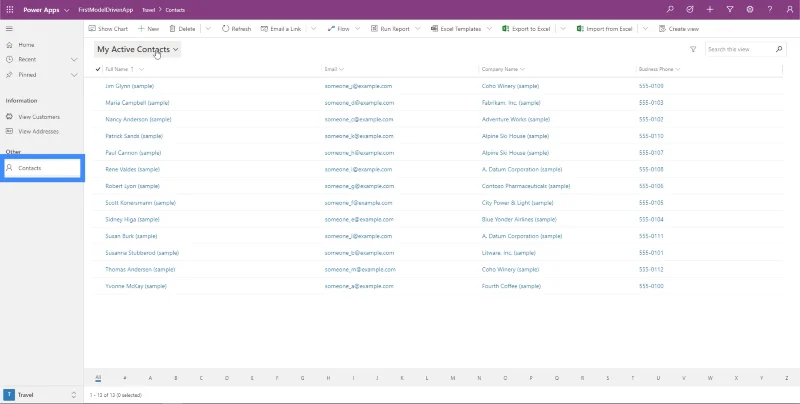
Task: Click the help question mark icon
Action: point(770,10)
